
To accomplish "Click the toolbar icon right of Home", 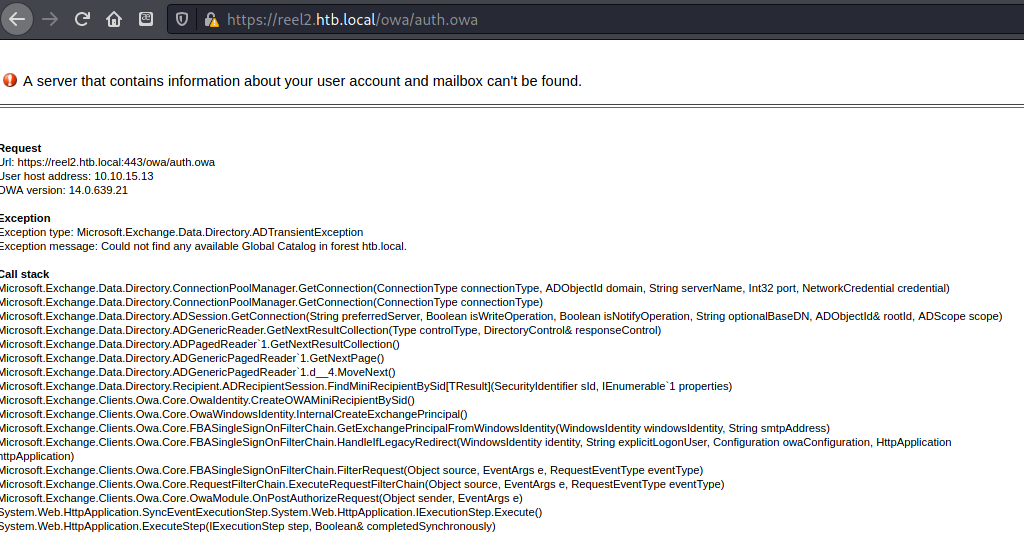I will coord(146,19).
